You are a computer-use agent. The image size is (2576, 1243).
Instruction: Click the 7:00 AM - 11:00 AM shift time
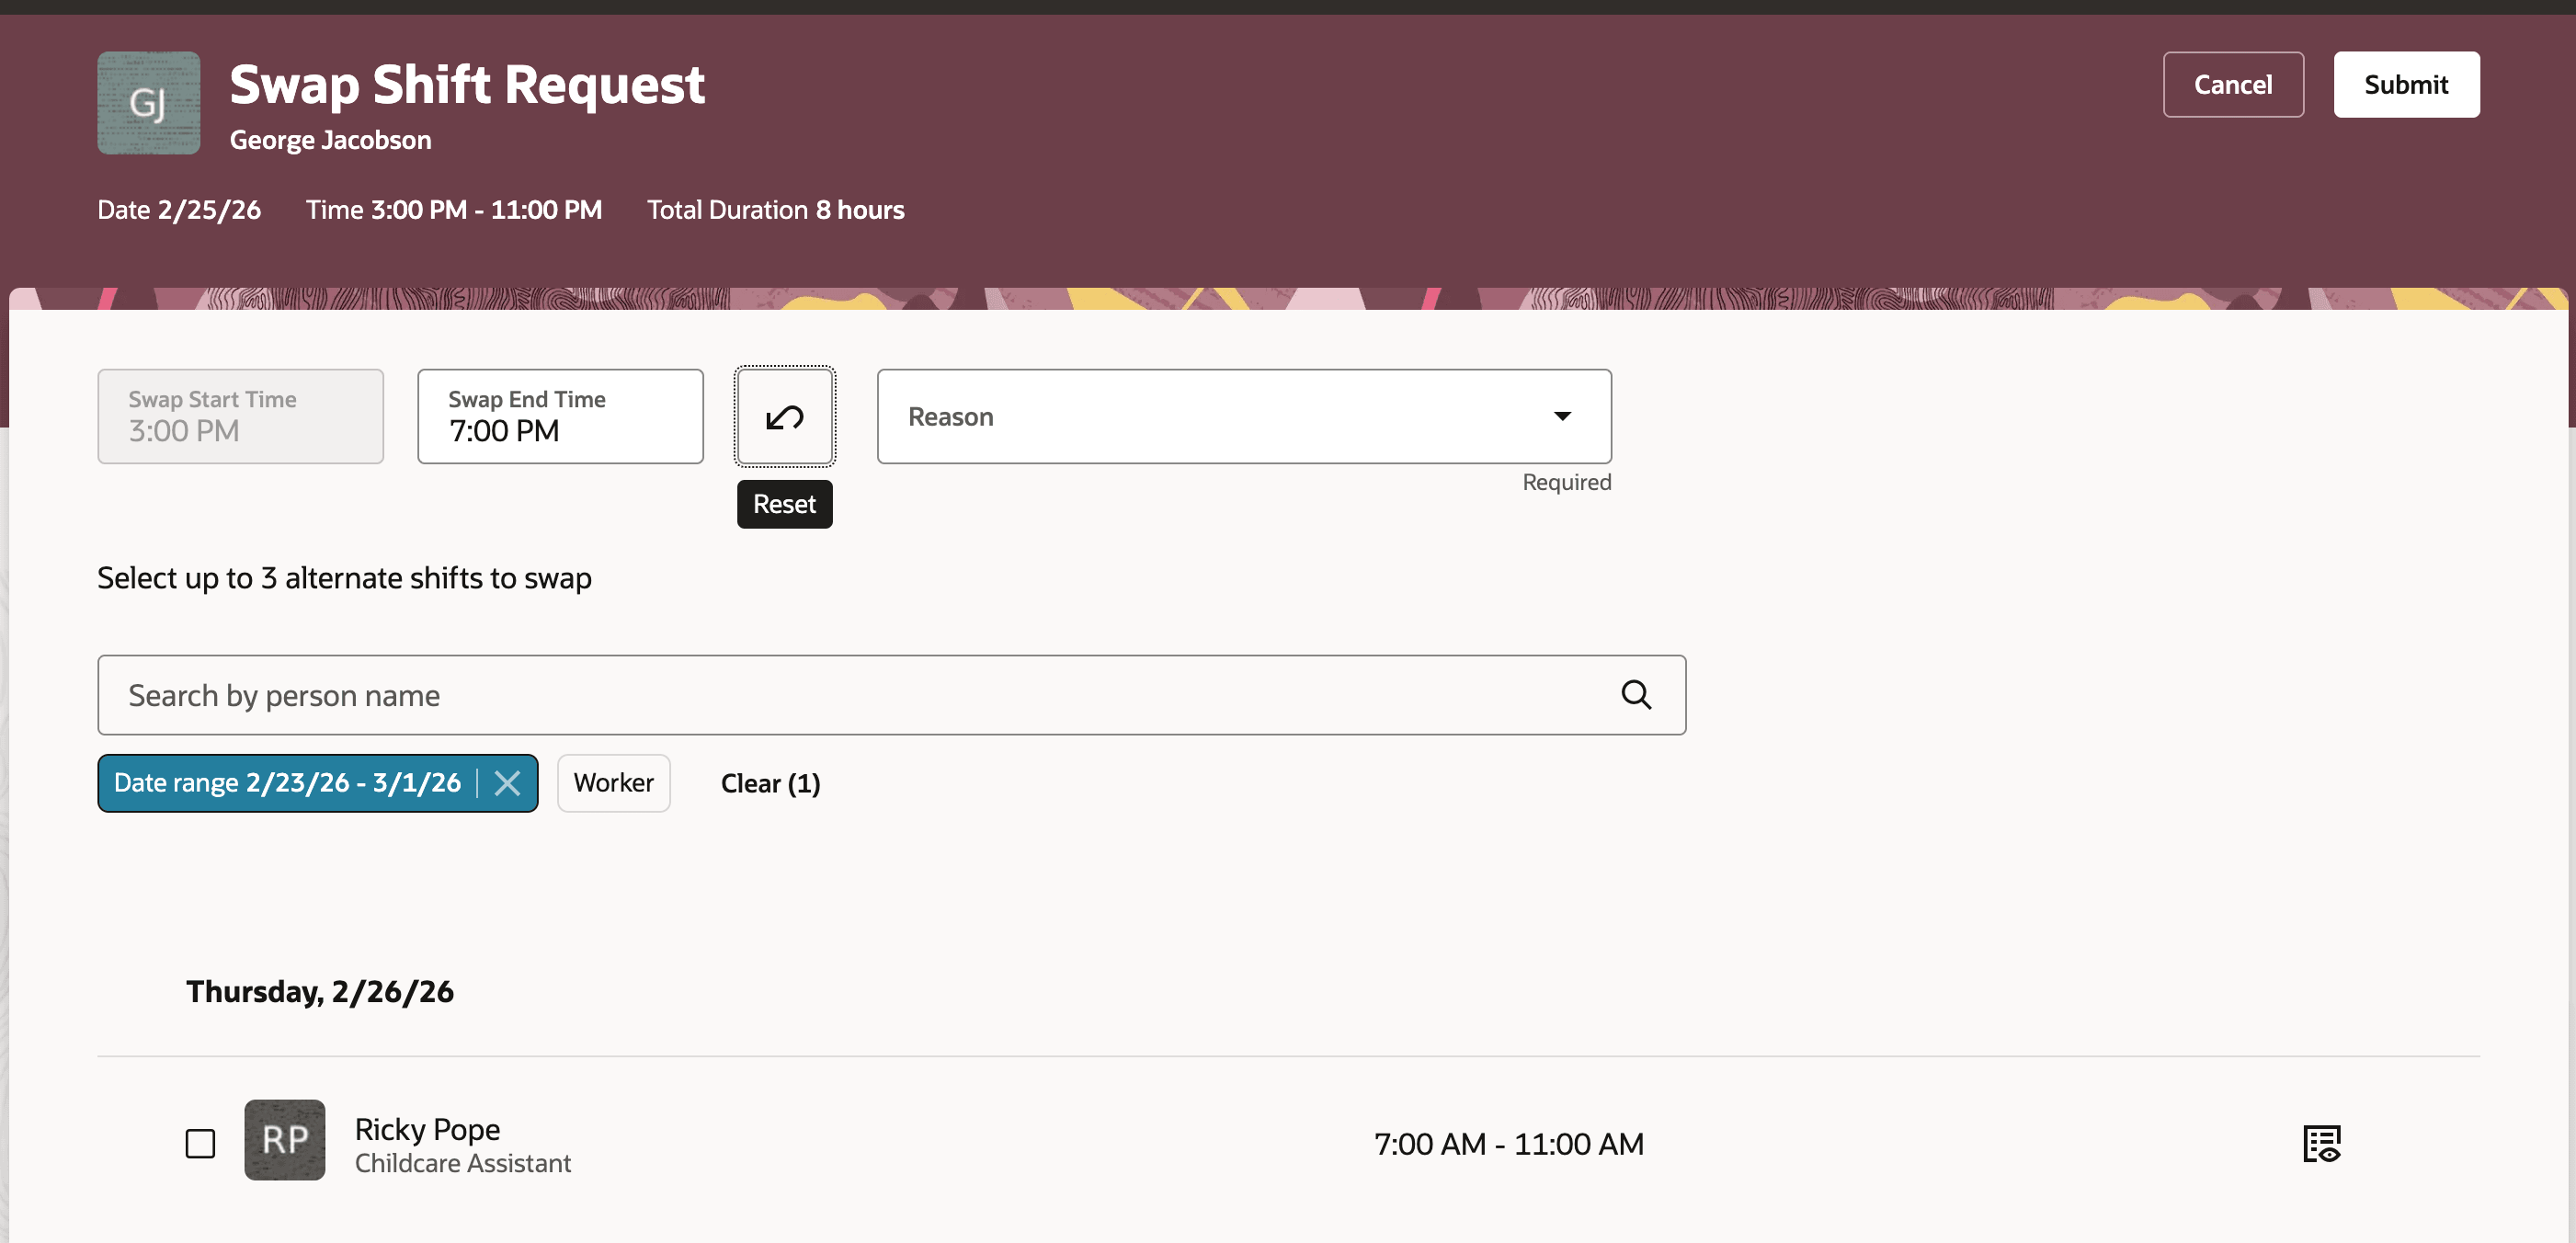point(1508,1143)
